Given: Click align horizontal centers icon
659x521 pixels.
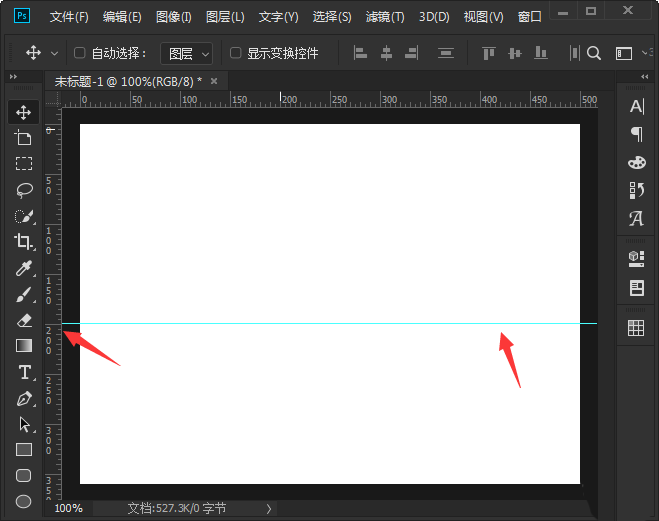Looking at the screenshot, I should click(386, 53).
